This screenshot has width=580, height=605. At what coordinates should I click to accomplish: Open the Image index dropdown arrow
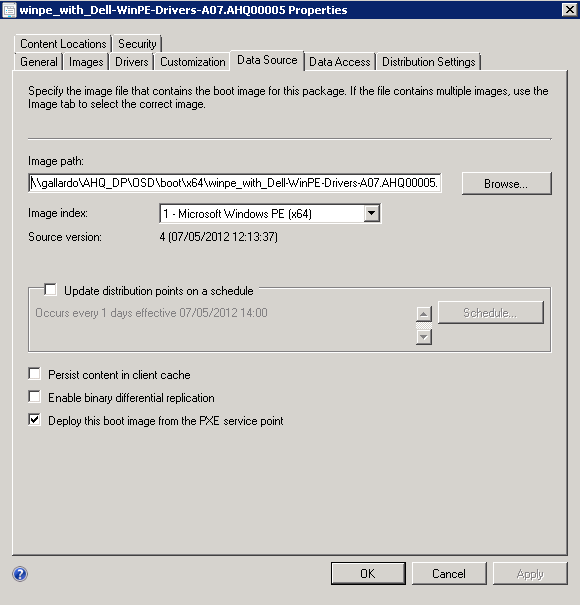pos(371,213)
